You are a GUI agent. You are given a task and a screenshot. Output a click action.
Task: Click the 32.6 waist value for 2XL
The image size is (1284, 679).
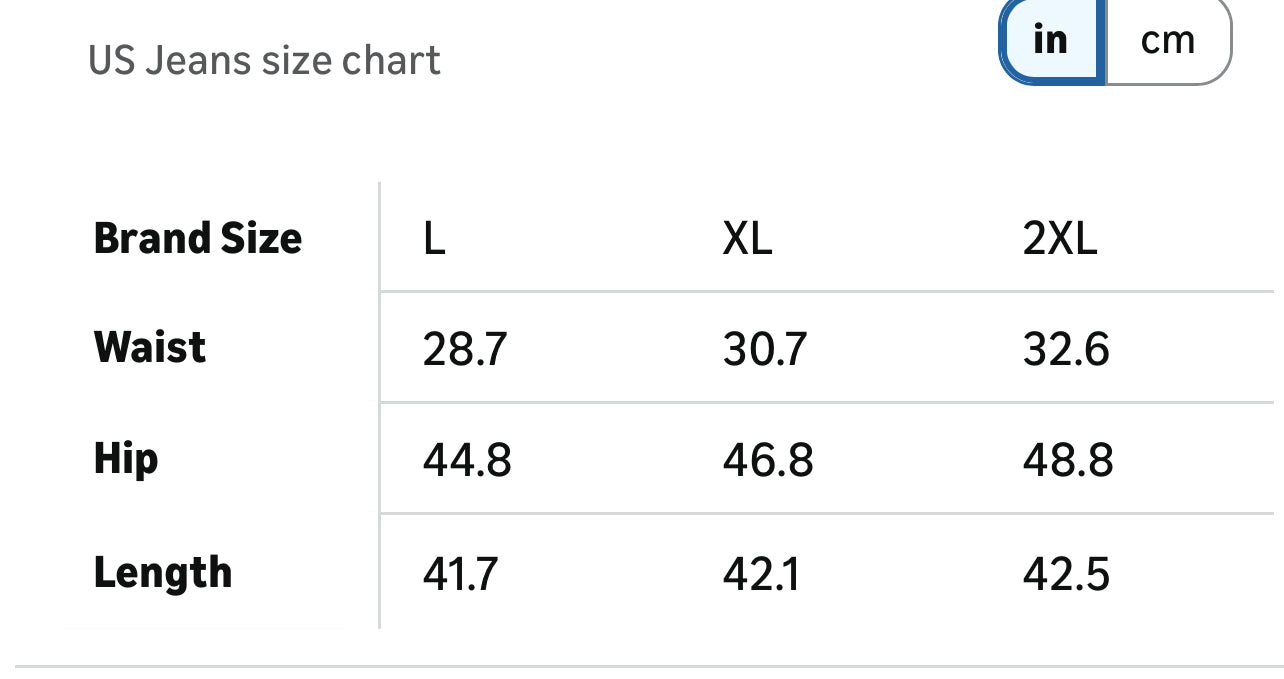[x=1066, y=350]
